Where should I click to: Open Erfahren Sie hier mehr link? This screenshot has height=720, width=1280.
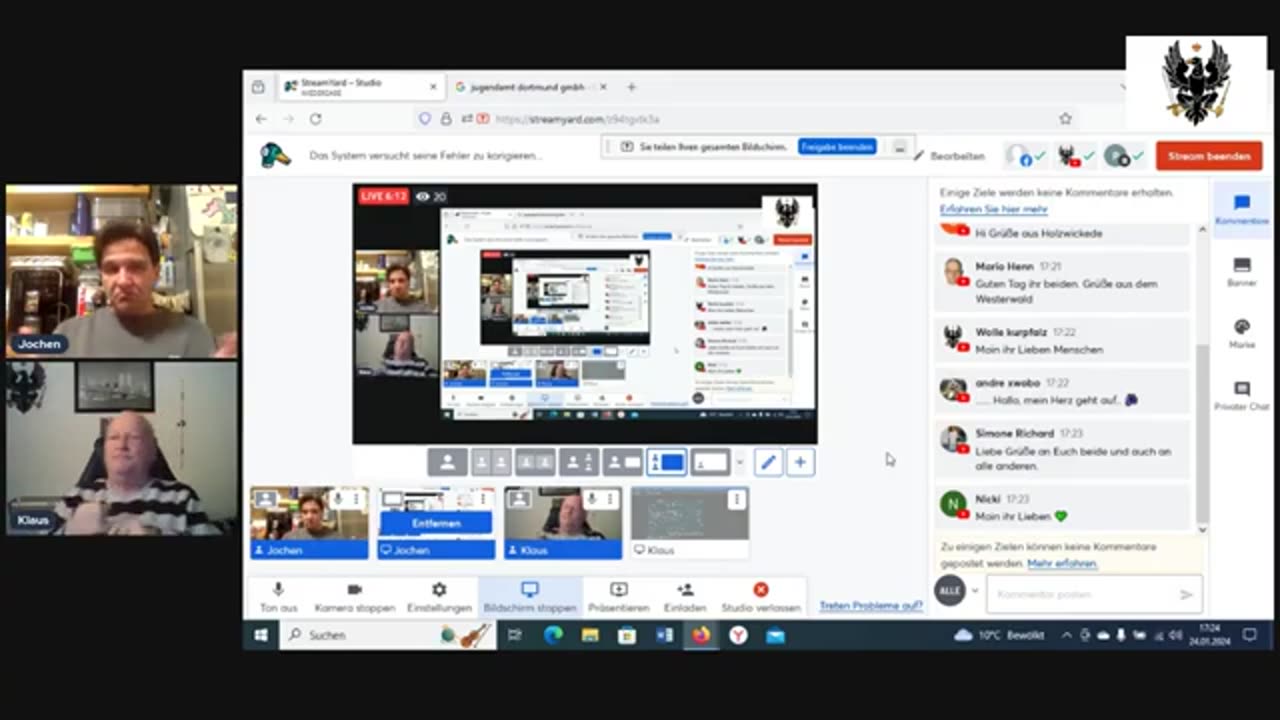click(993, 209)
